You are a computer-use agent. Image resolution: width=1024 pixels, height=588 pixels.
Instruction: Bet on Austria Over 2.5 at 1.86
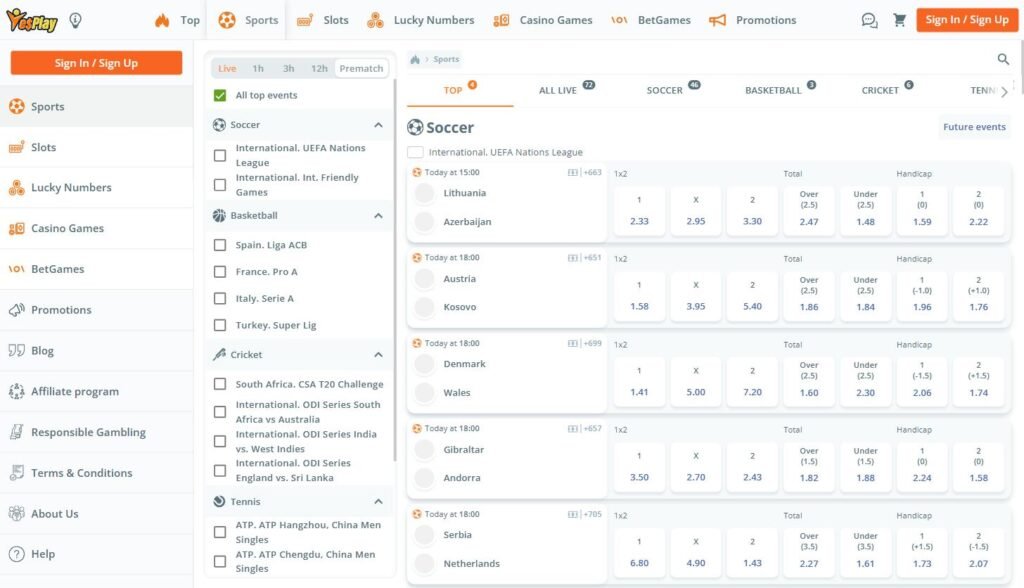[x=809, y=295]
